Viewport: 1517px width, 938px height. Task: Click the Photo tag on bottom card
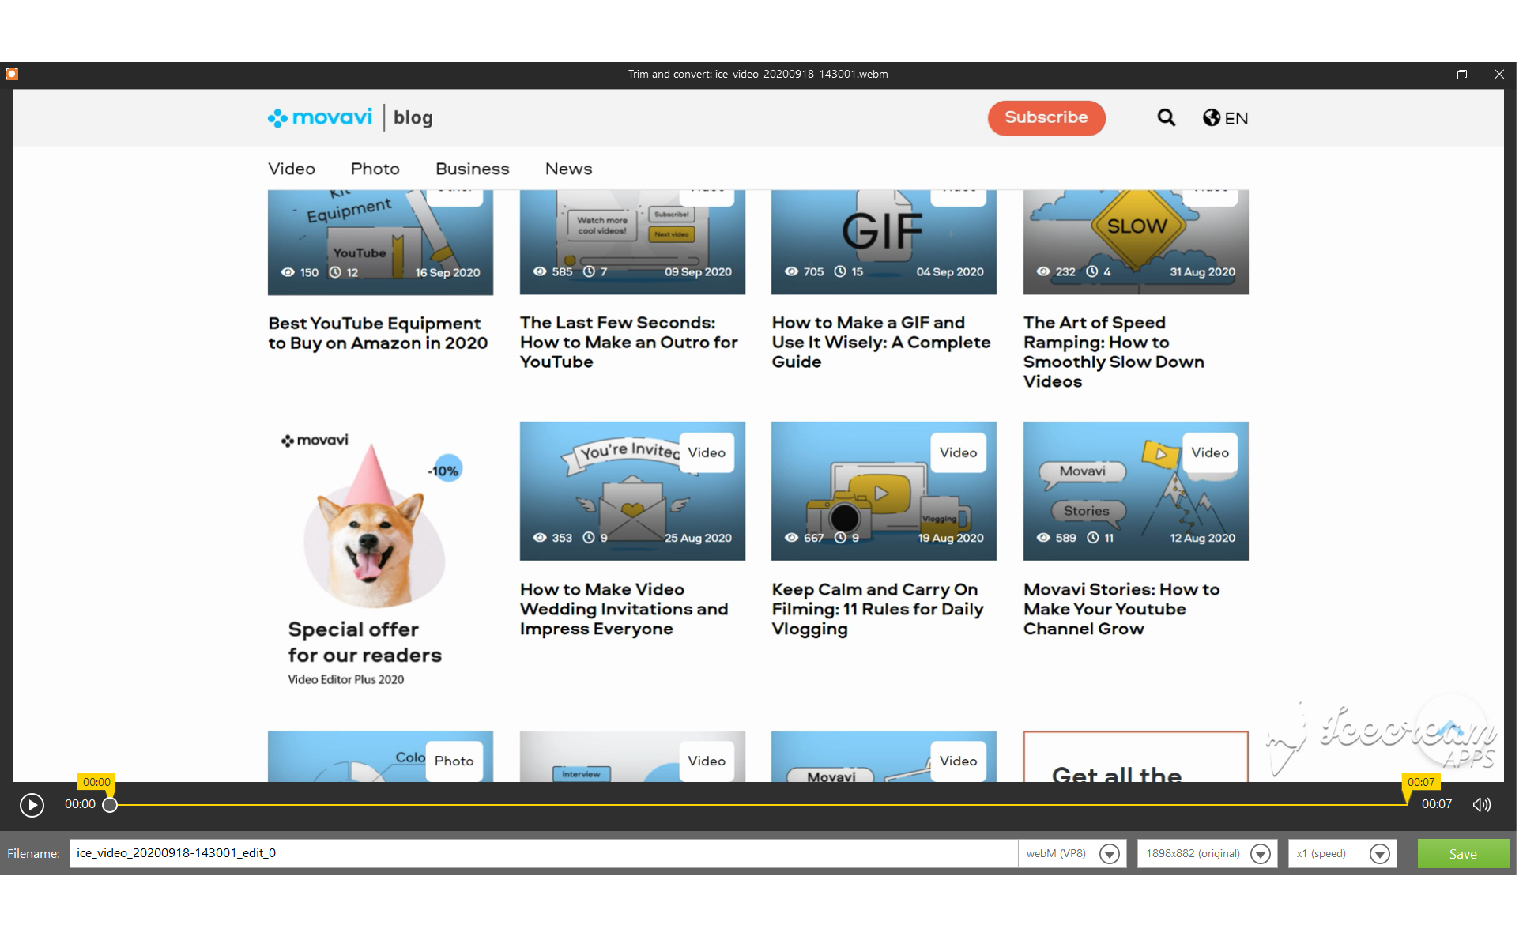tap(454, 761)
